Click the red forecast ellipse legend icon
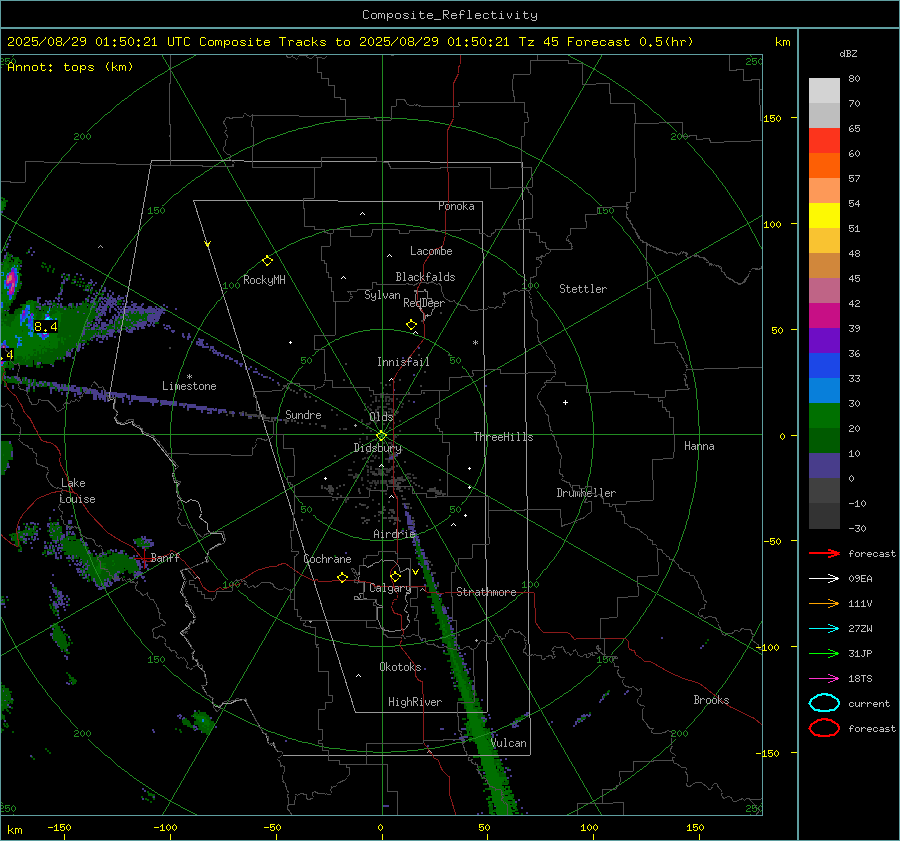This screenshot has width=900, height=841. [824, 728]
